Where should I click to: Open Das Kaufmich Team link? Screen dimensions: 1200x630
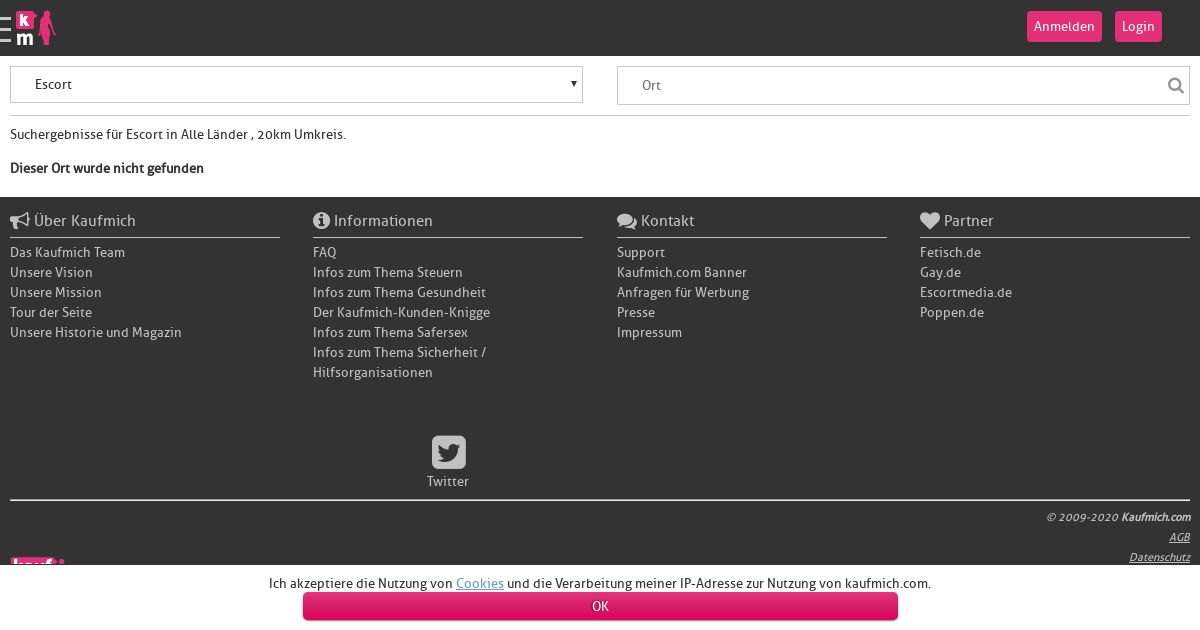coord(67,252)
